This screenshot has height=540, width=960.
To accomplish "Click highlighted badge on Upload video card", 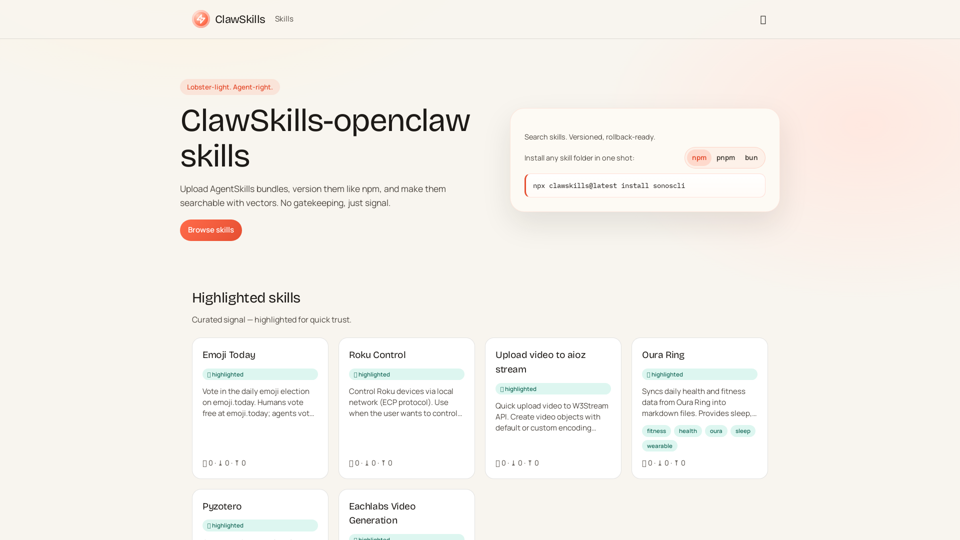I will tap(553, 389).
